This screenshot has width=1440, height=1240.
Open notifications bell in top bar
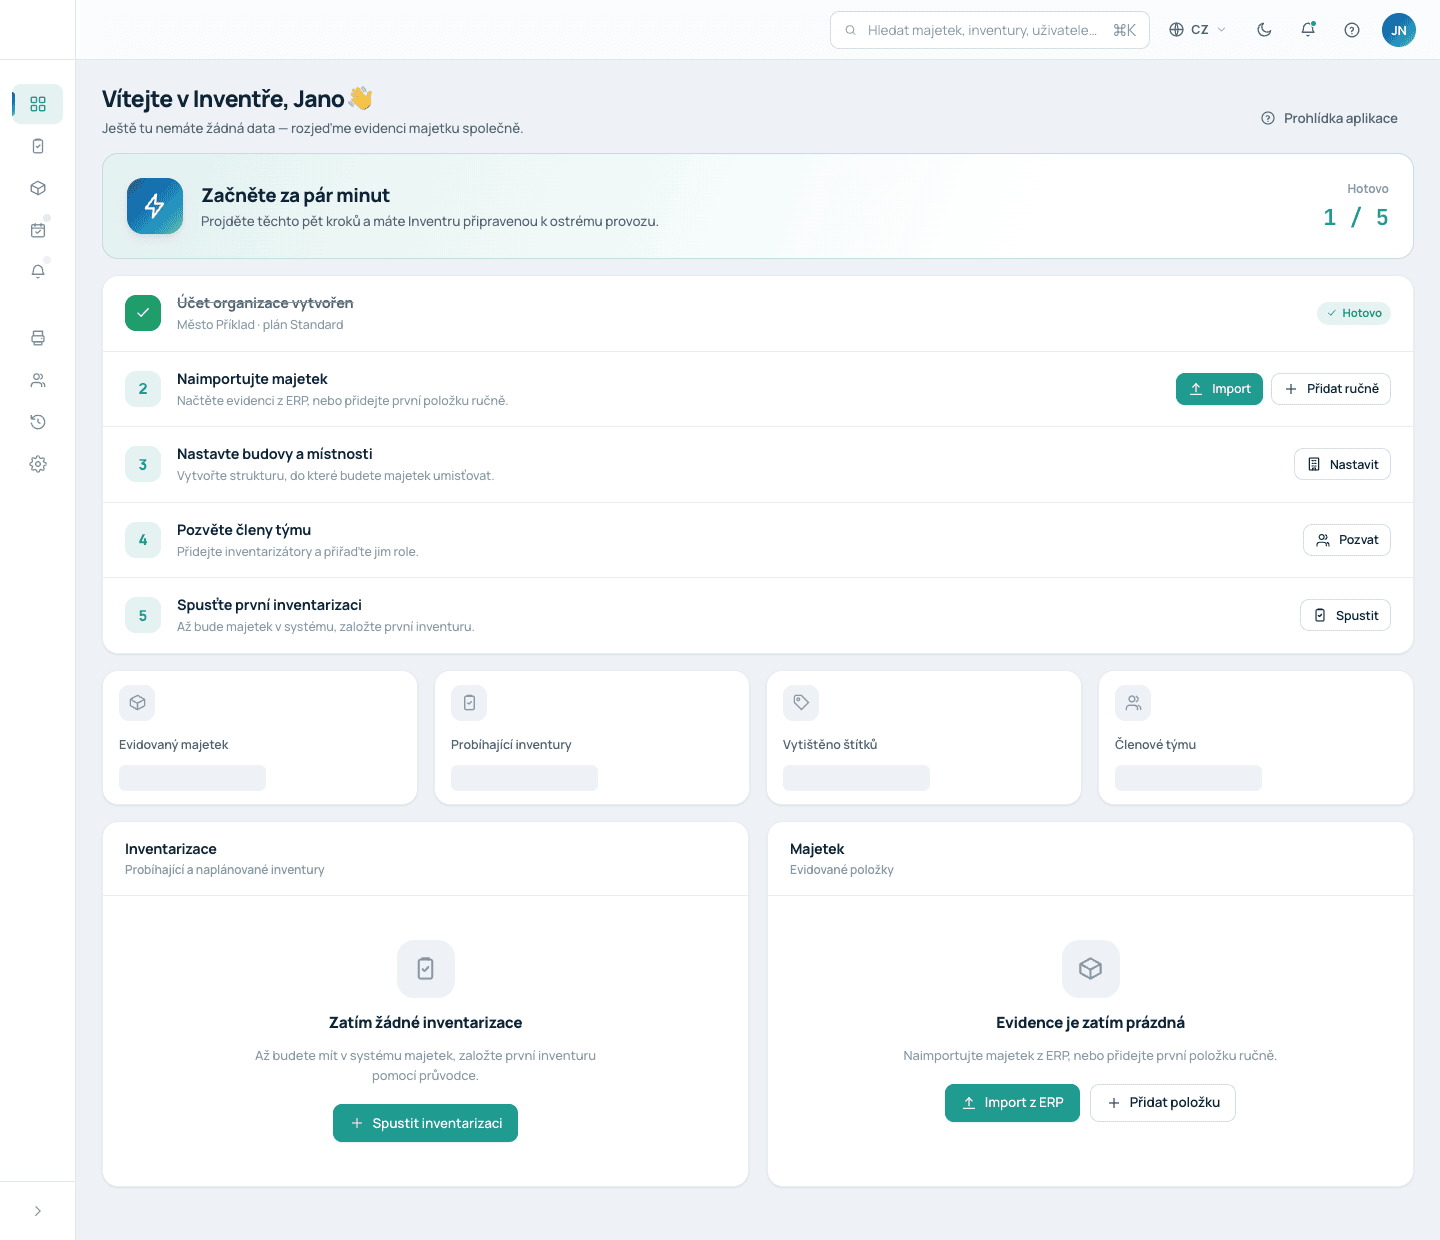point(1308,30)
